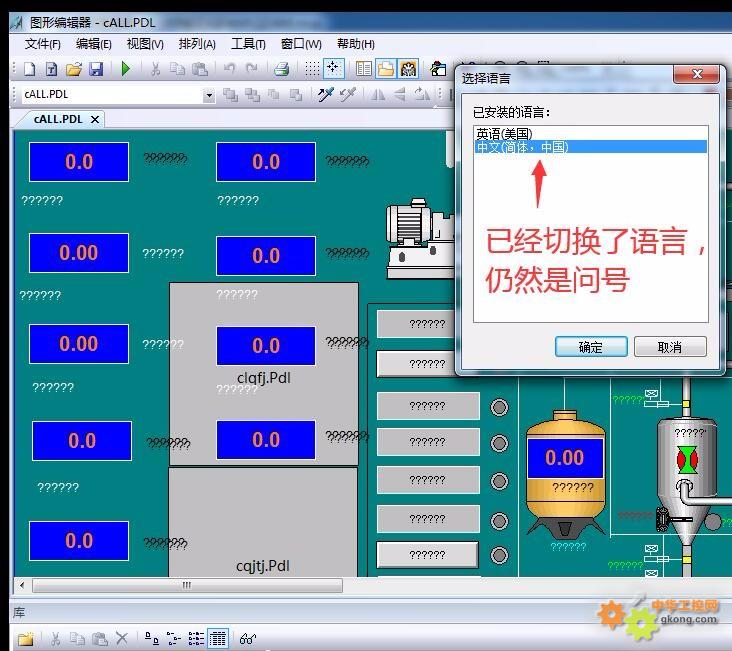The image size is (732, 651).
Task: Click the new-from-template icon with letter T
Action: 51,69
